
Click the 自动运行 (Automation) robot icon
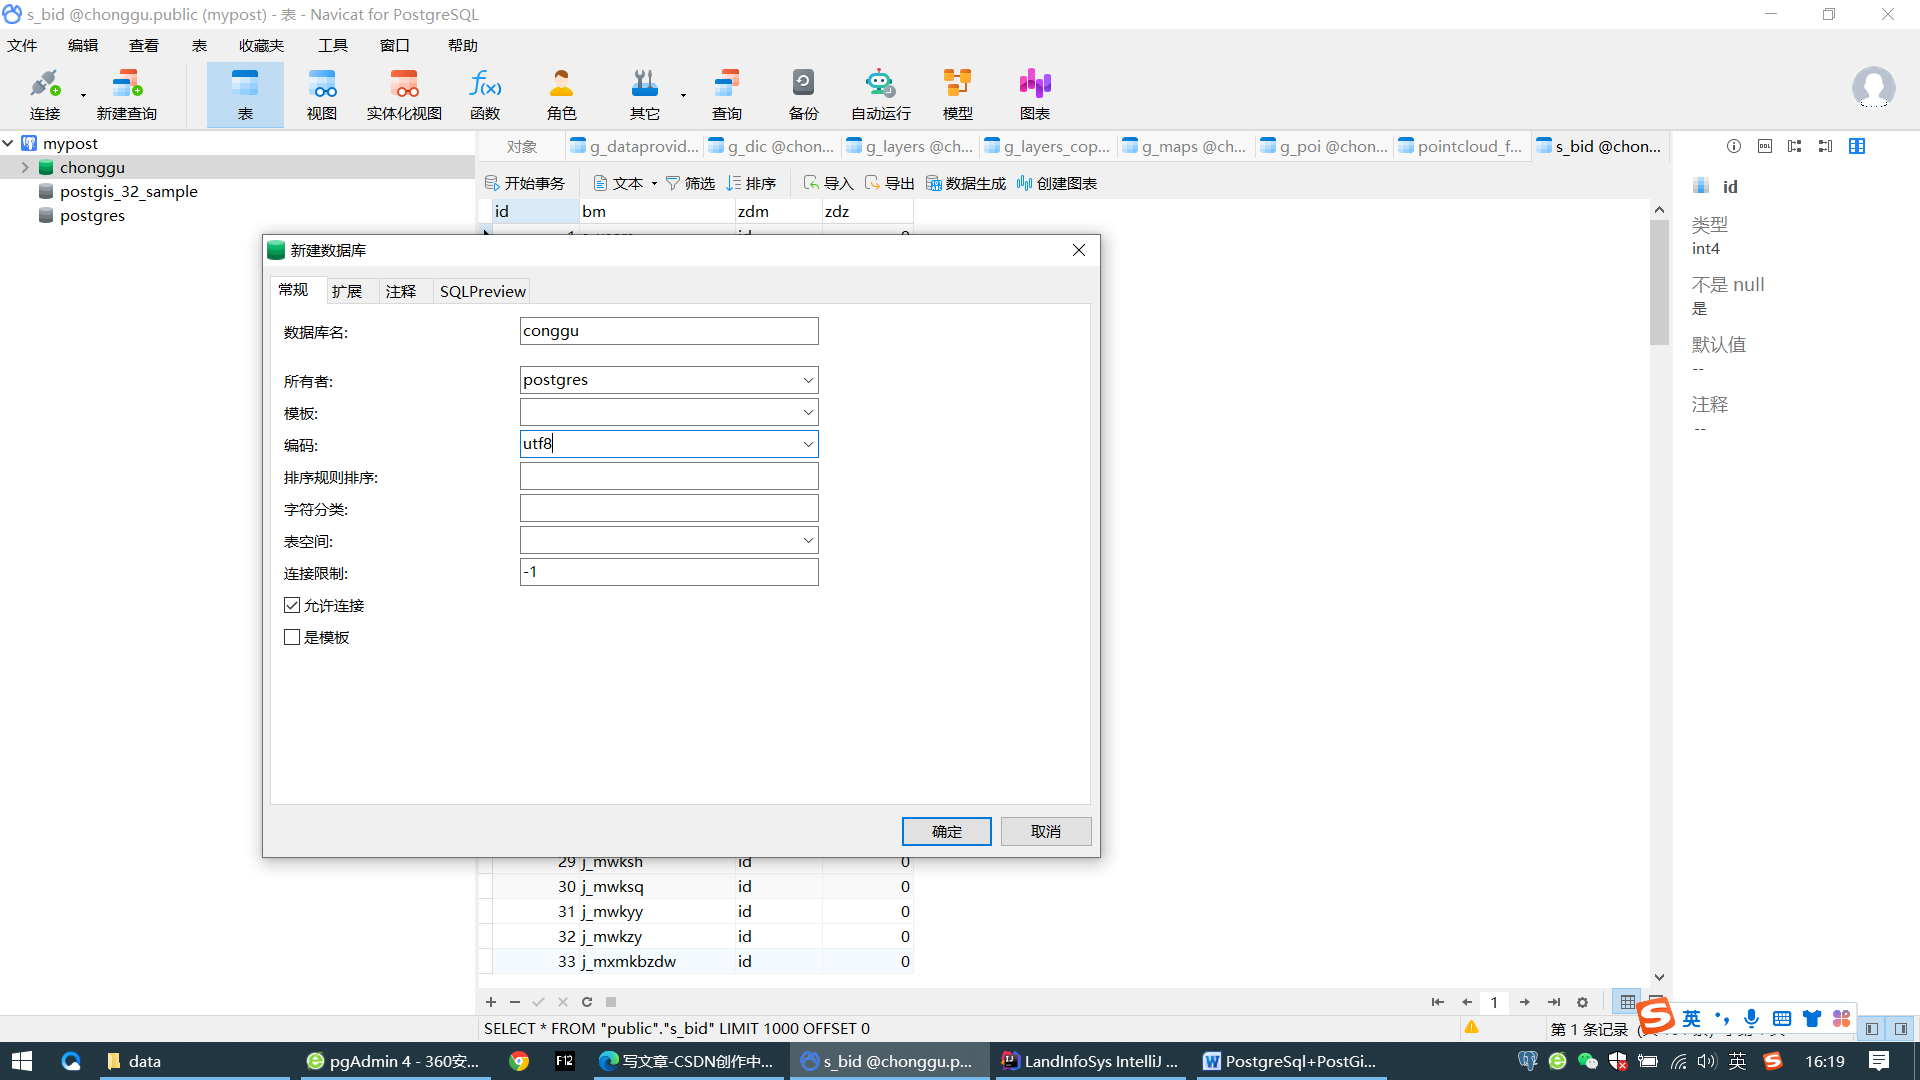click(880, 94)
